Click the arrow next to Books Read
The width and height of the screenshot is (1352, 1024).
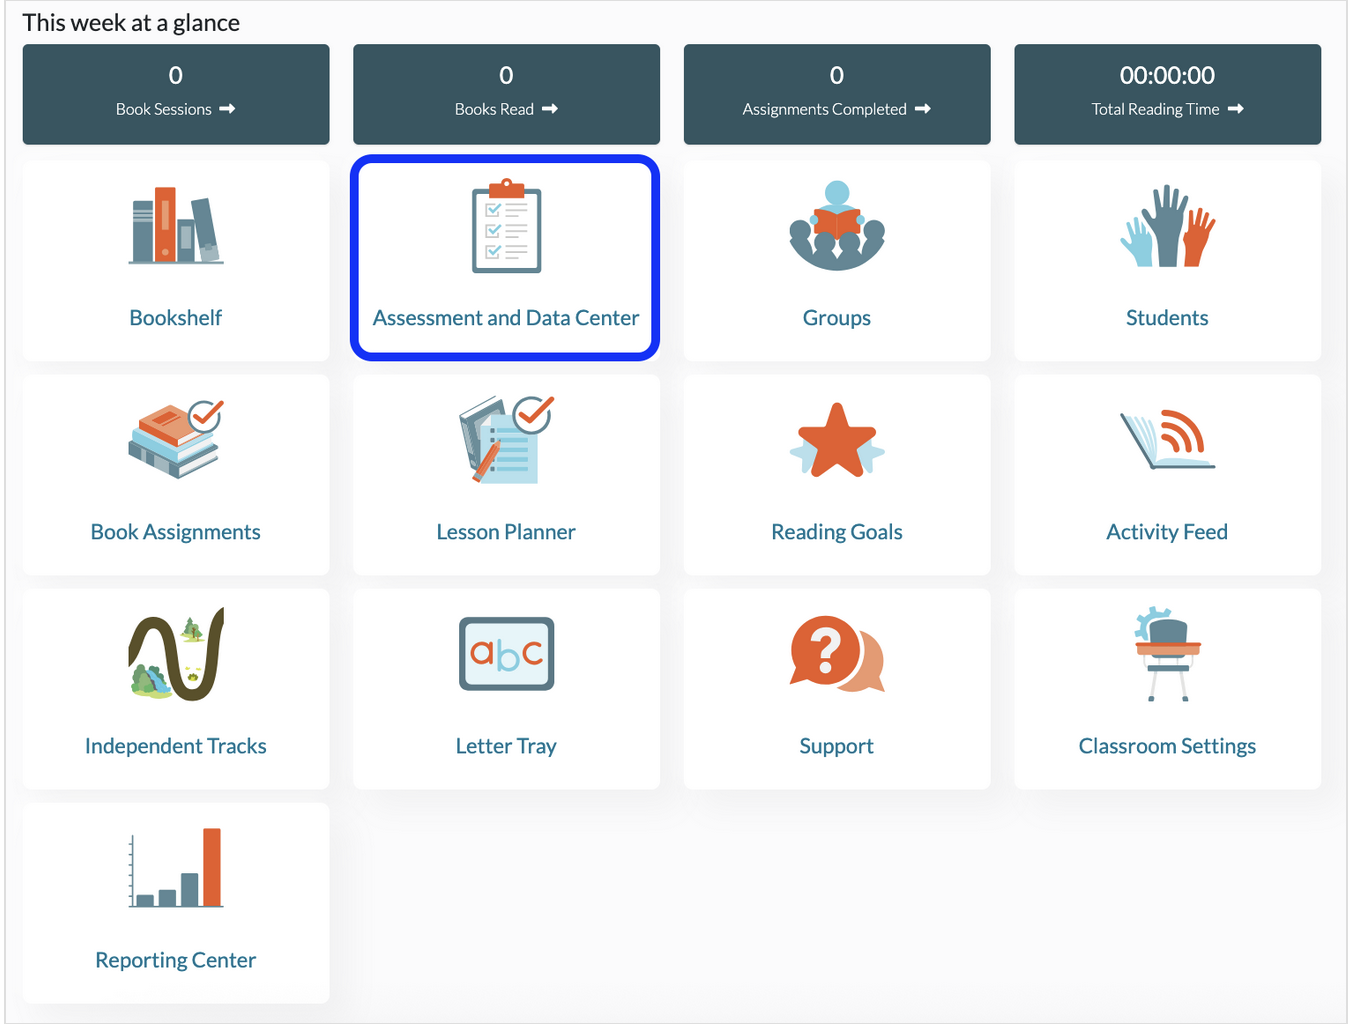550,109
